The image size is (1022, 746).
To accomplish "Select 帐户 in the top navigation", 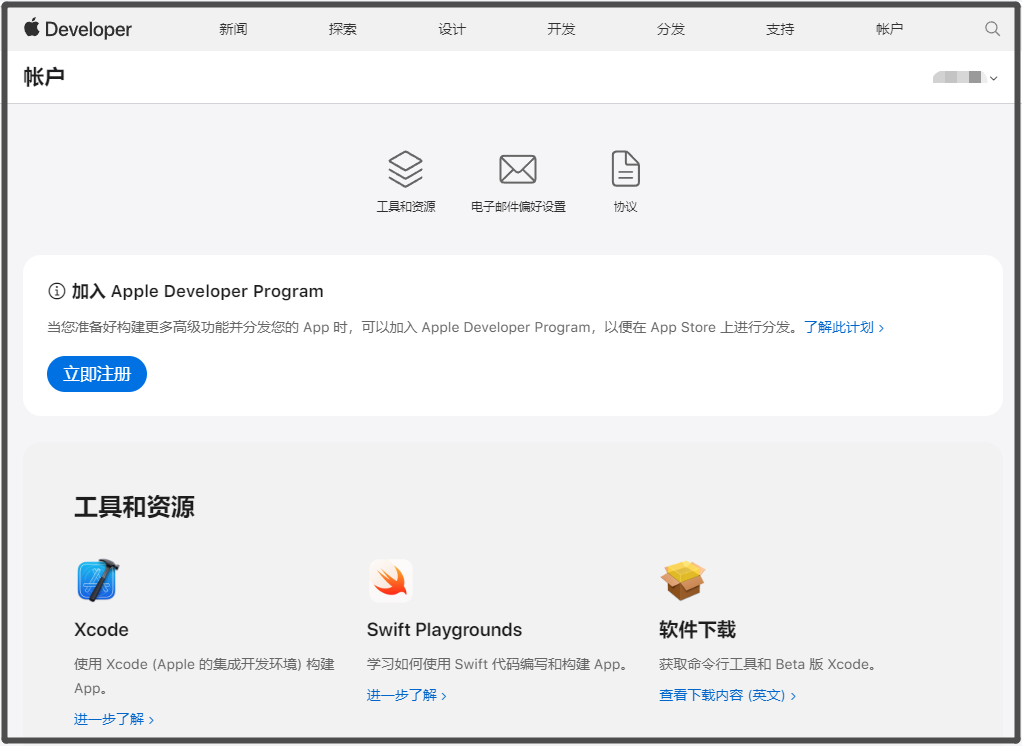I will pos(889,29).
